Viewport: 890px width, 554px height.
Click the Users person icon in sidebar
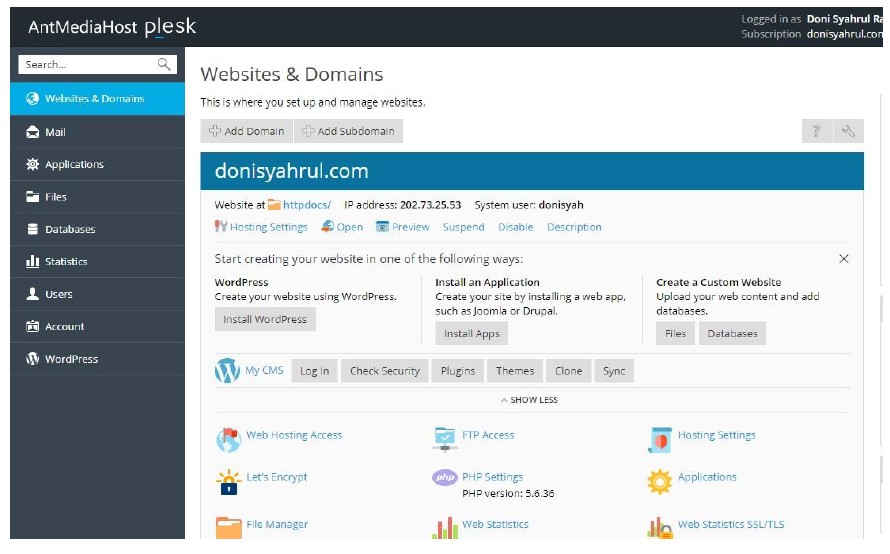pos(32,293)
